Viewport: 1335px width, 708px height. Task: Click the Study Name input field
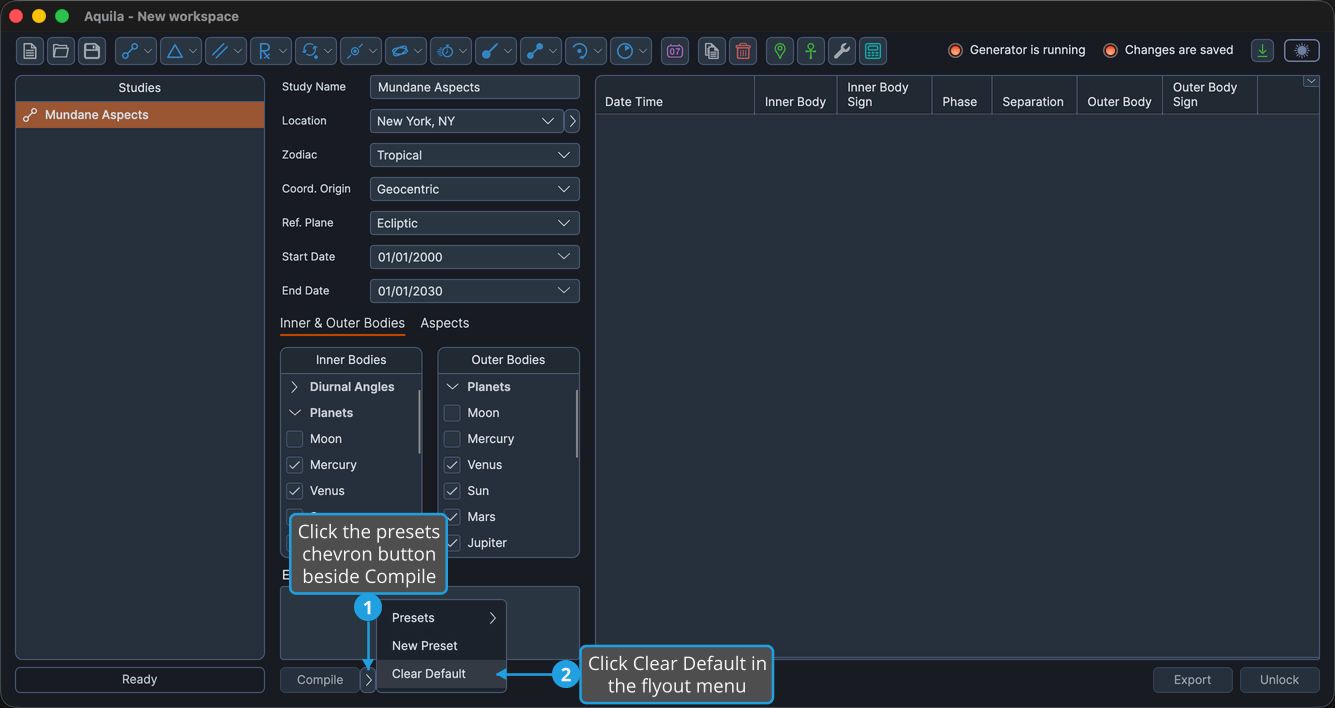(475, 87)
